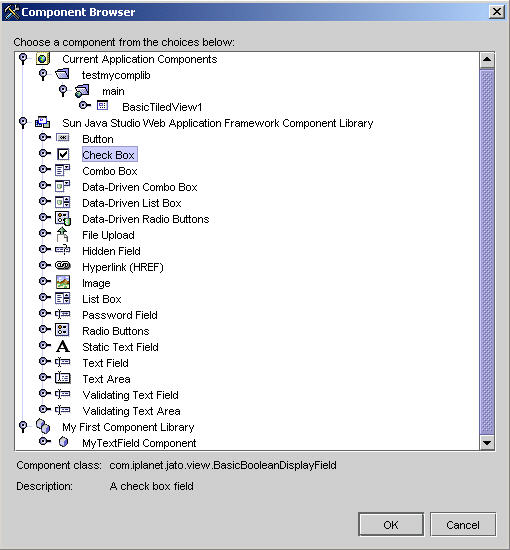Select the BasicTiledView1 label

[162, 107]
